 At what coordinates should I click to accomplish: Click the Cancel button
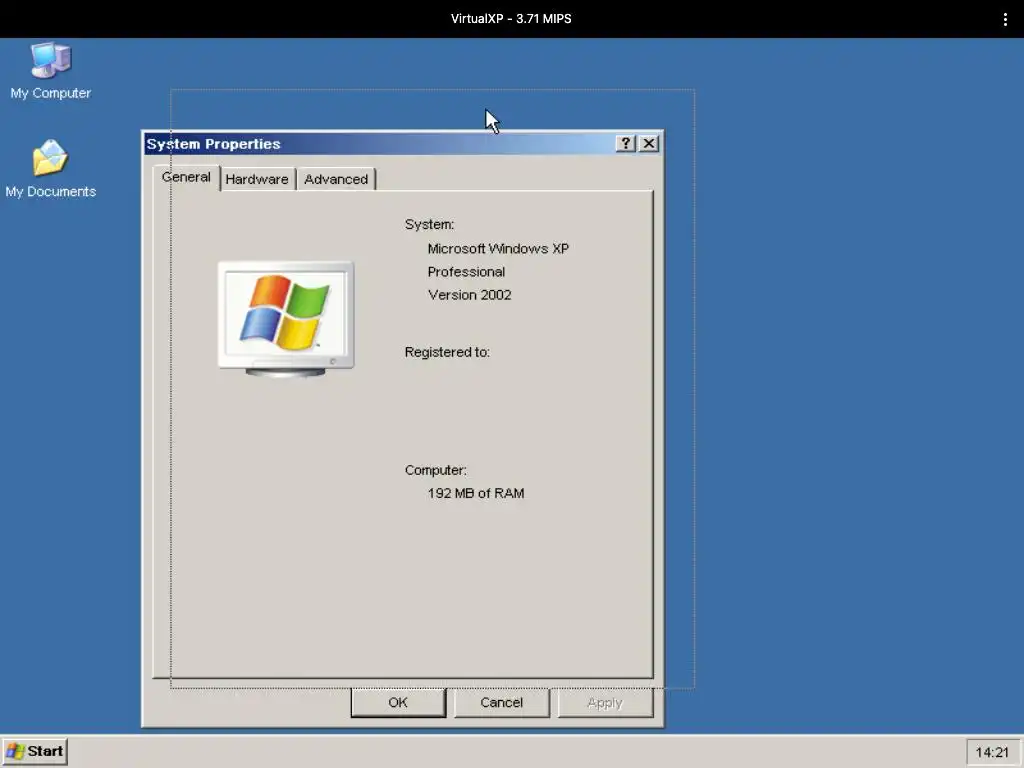[x=502, y=703]
